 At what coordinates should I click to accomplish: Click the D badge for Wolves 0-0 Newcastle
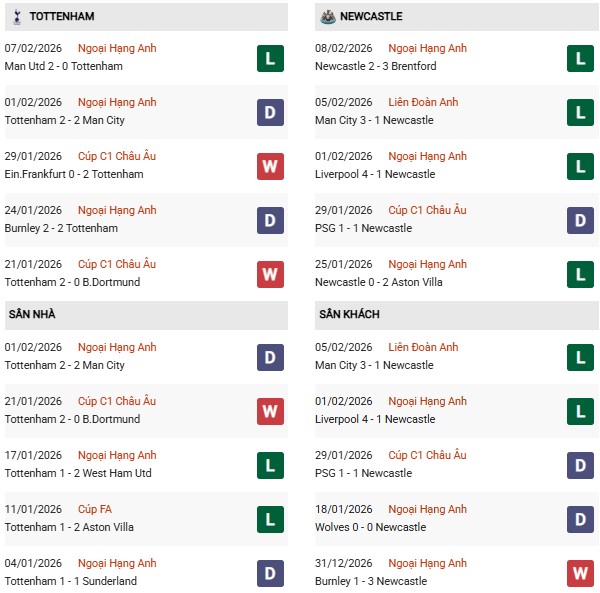tap(581, 519)
